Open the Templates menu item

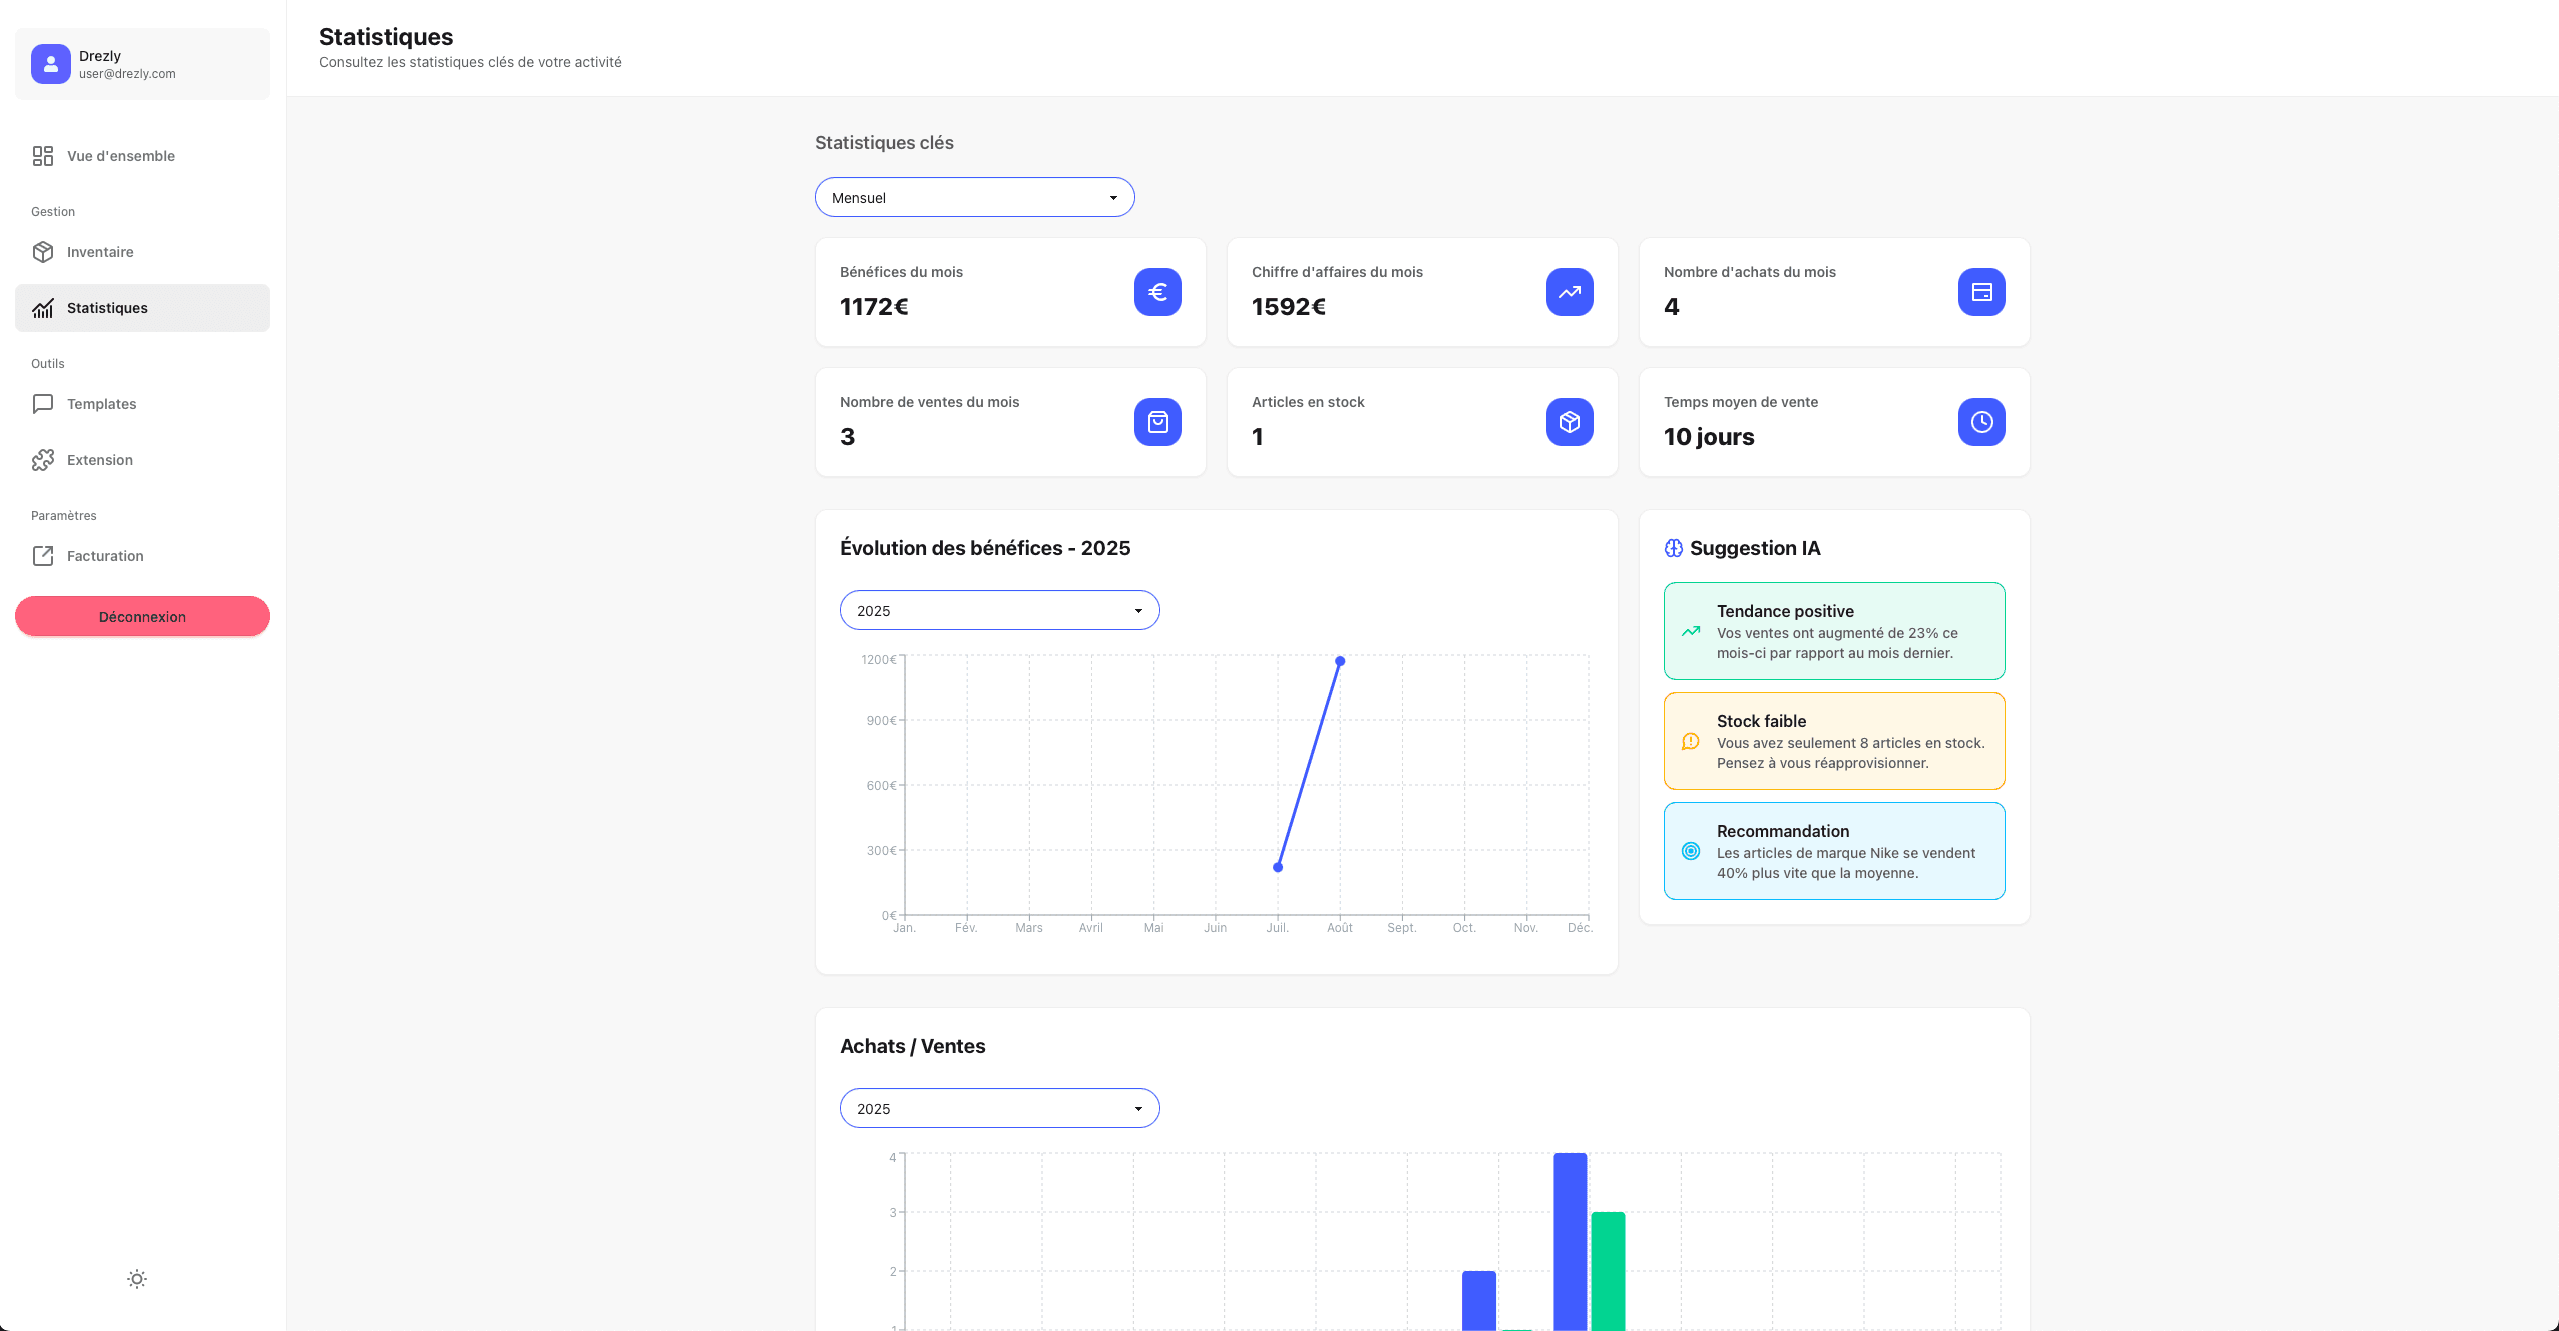pos(101,404)
